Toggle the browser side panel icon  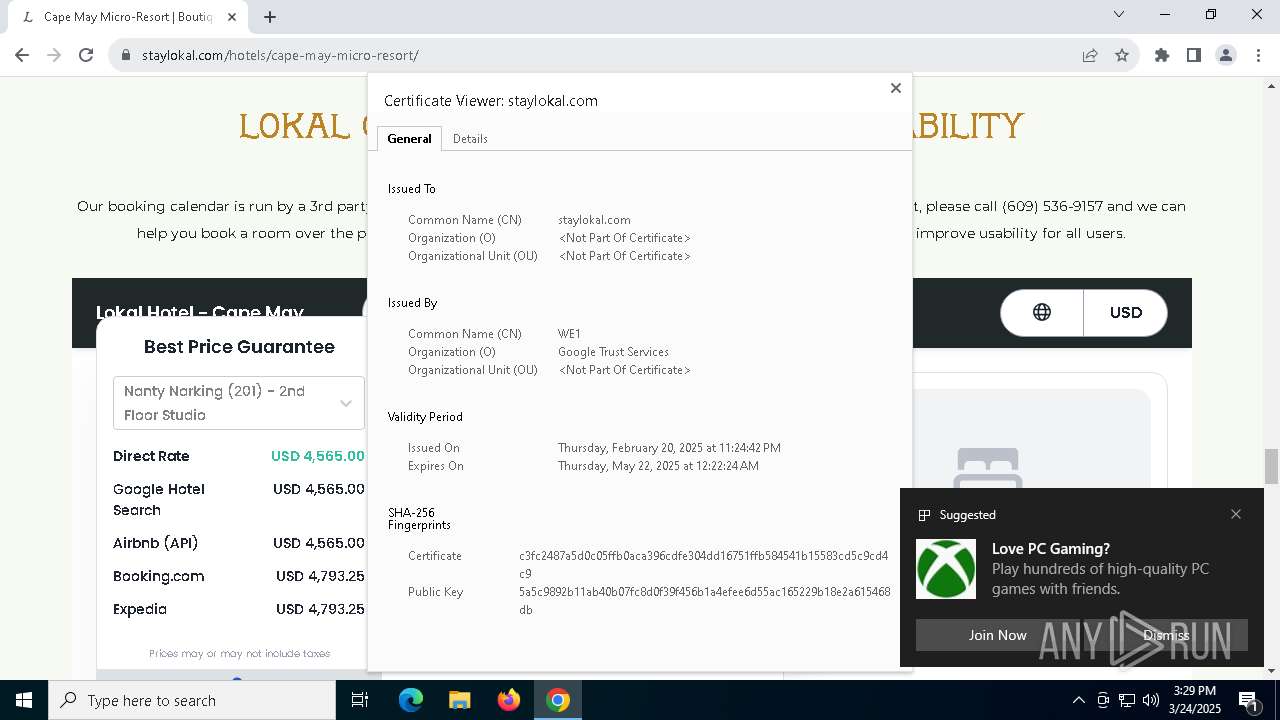pos(1194,55)
